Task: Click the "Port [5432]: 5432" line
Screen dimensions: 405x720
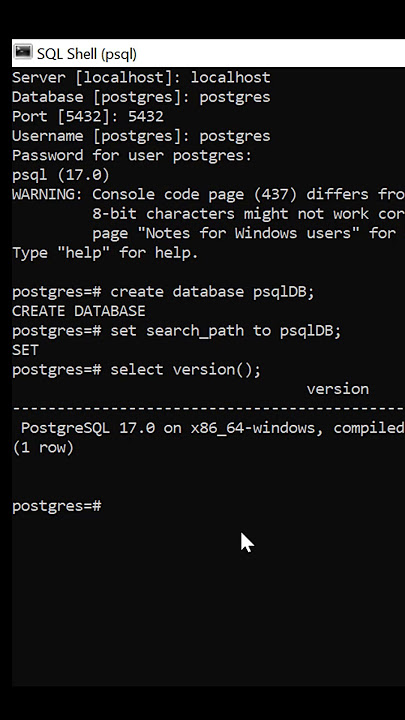Action: point(88,116)
